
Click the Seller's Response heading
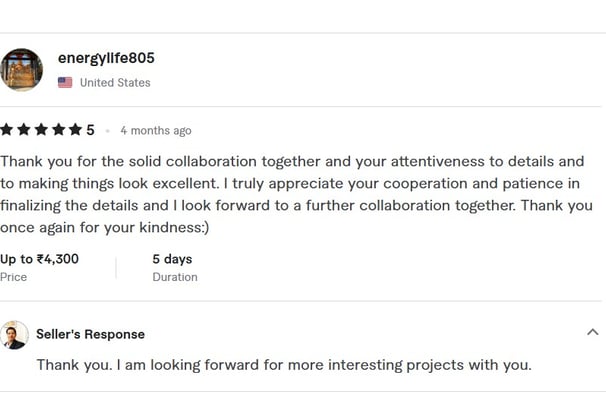click(90, 334)
